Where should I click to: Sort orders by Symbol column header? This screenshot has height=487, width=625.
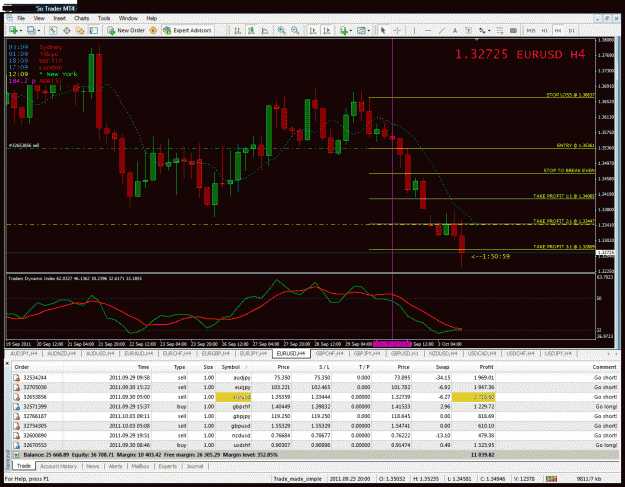[230, 367]
